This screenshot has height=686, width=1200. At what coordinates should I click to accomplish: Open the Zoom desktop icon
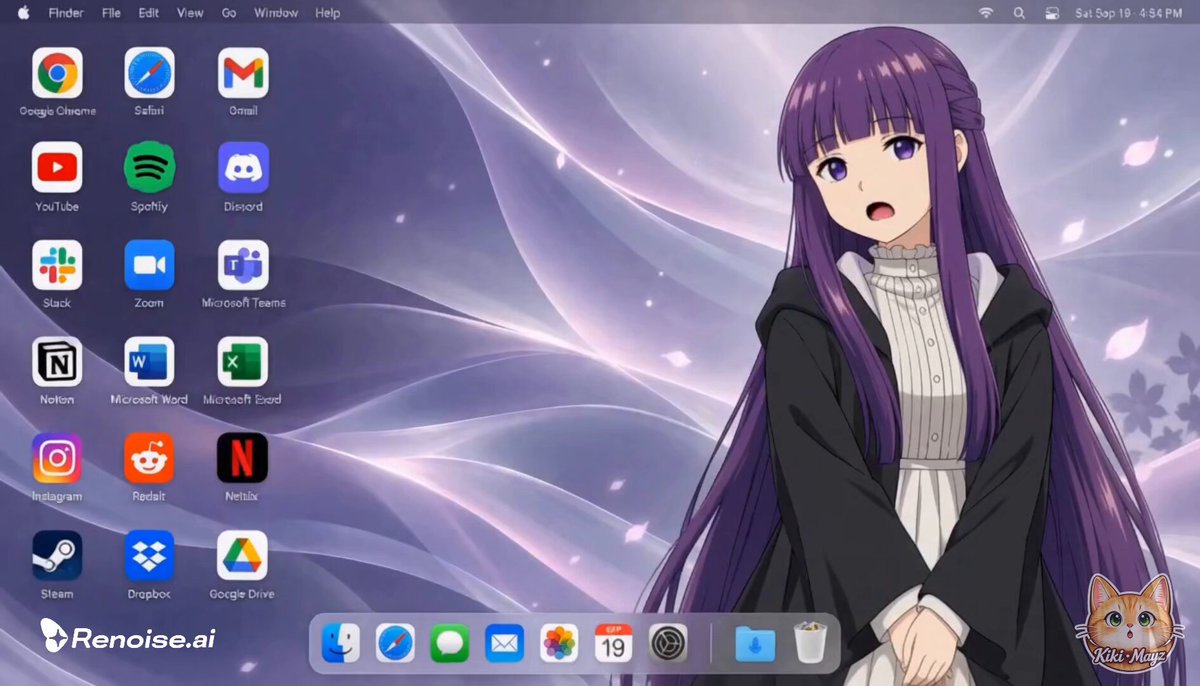149,264
